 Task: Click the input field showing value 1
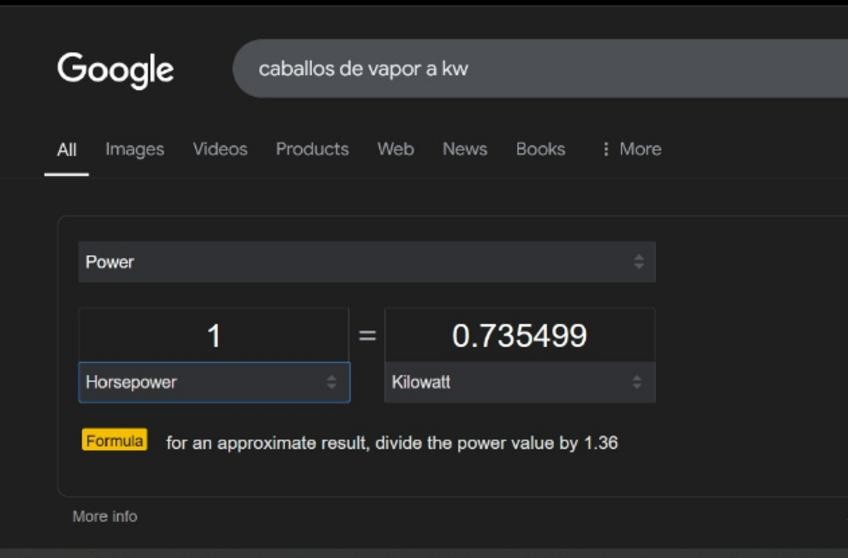tap(214, 336)
